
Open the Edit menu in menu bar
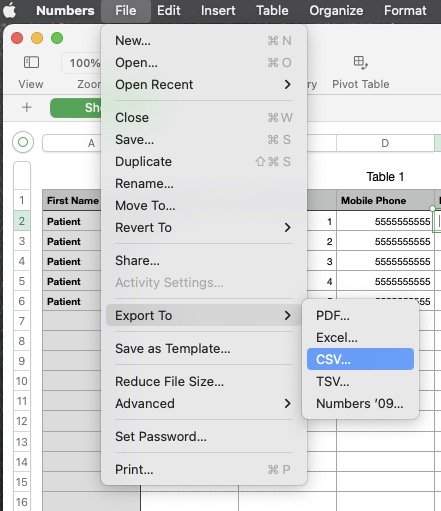[169, 11]
